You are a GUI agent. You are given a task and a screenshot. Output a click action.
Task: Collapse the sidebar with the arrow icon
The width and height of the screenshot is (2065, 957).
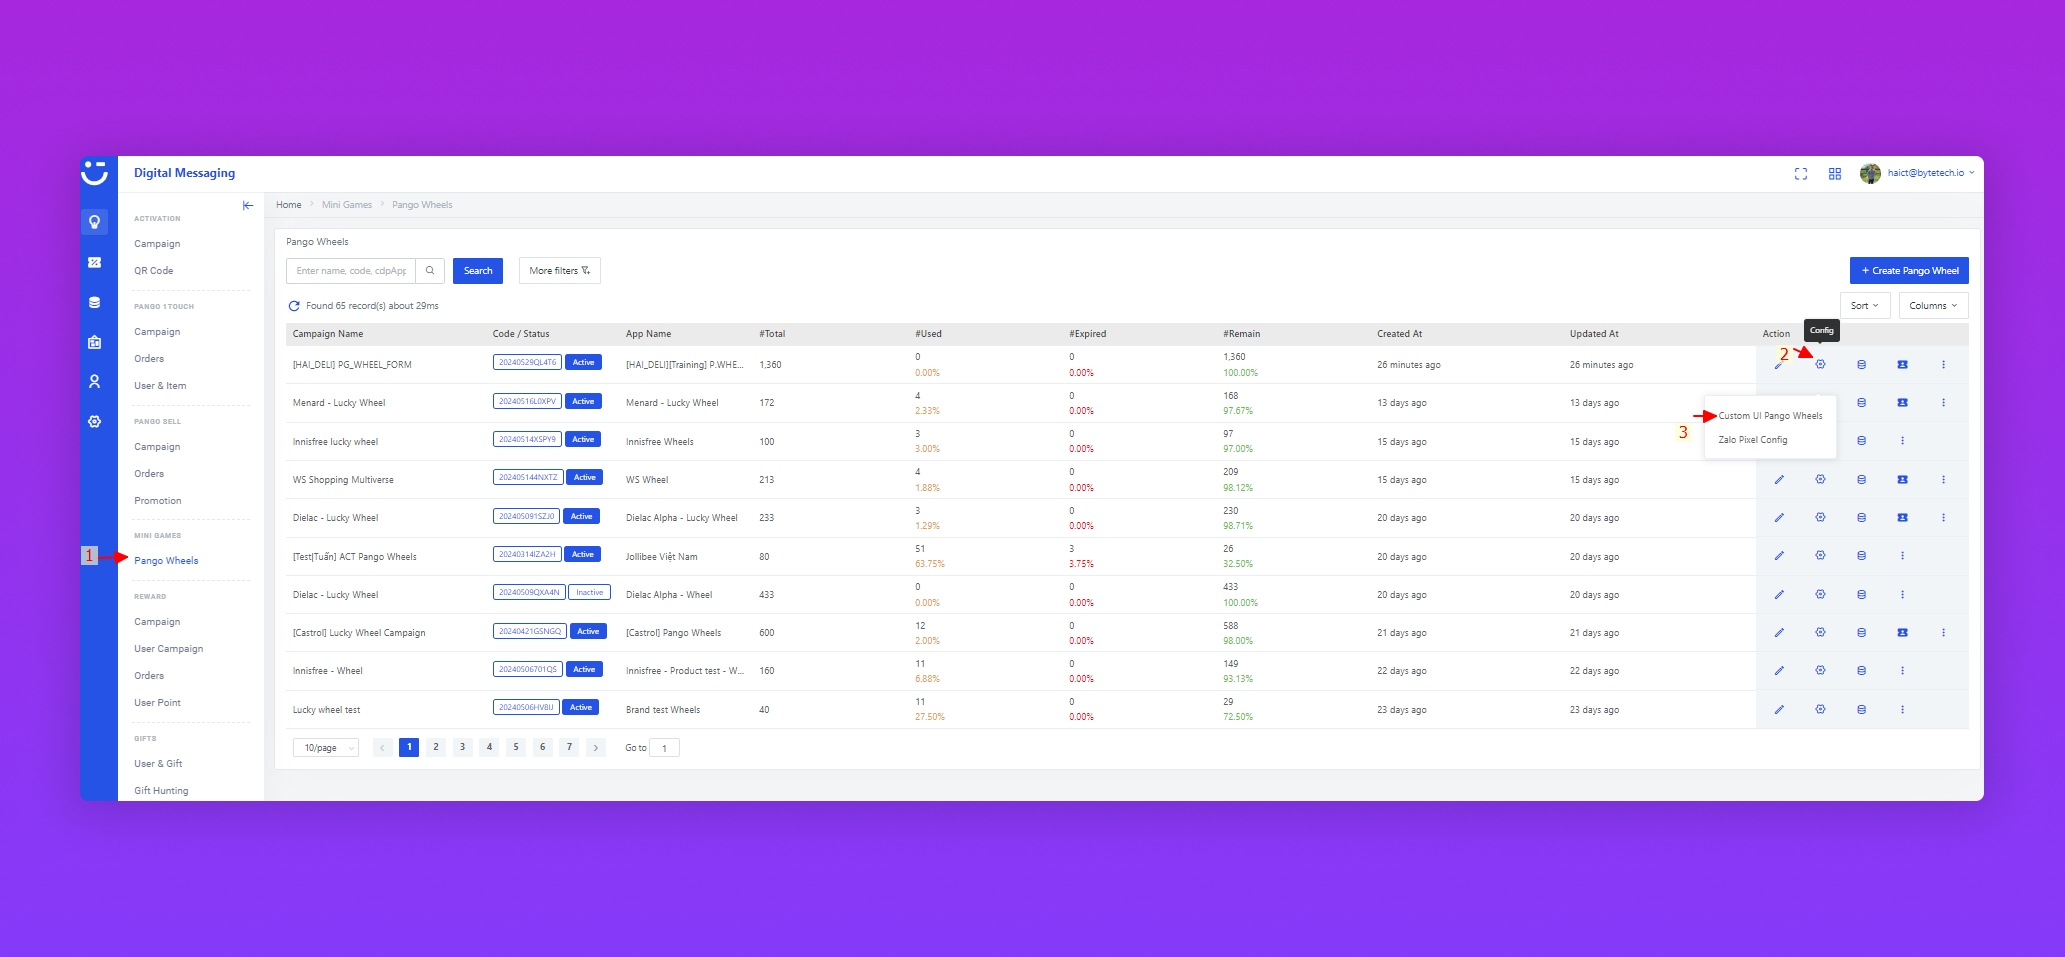click(x=248, y=205)
